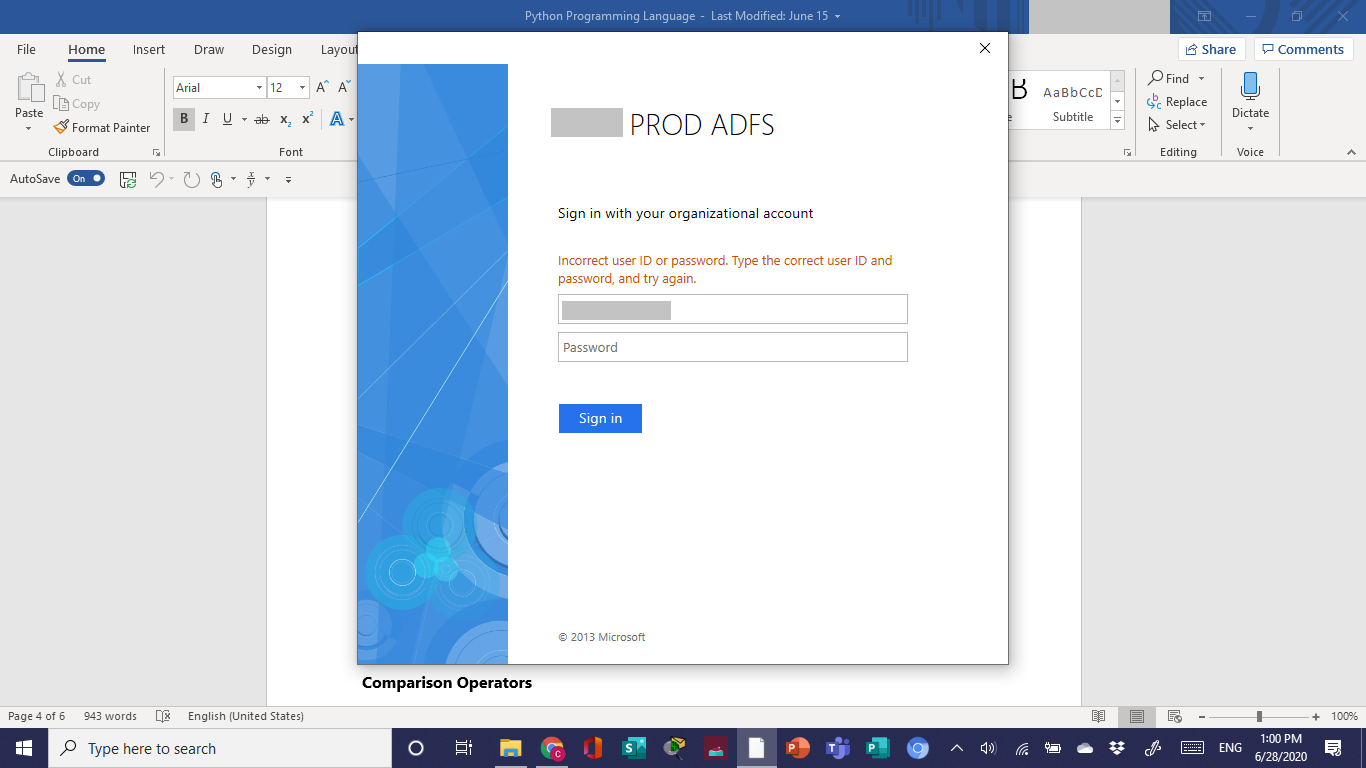Expand the Select dropdown in Editing group

tap(1203, 125)
